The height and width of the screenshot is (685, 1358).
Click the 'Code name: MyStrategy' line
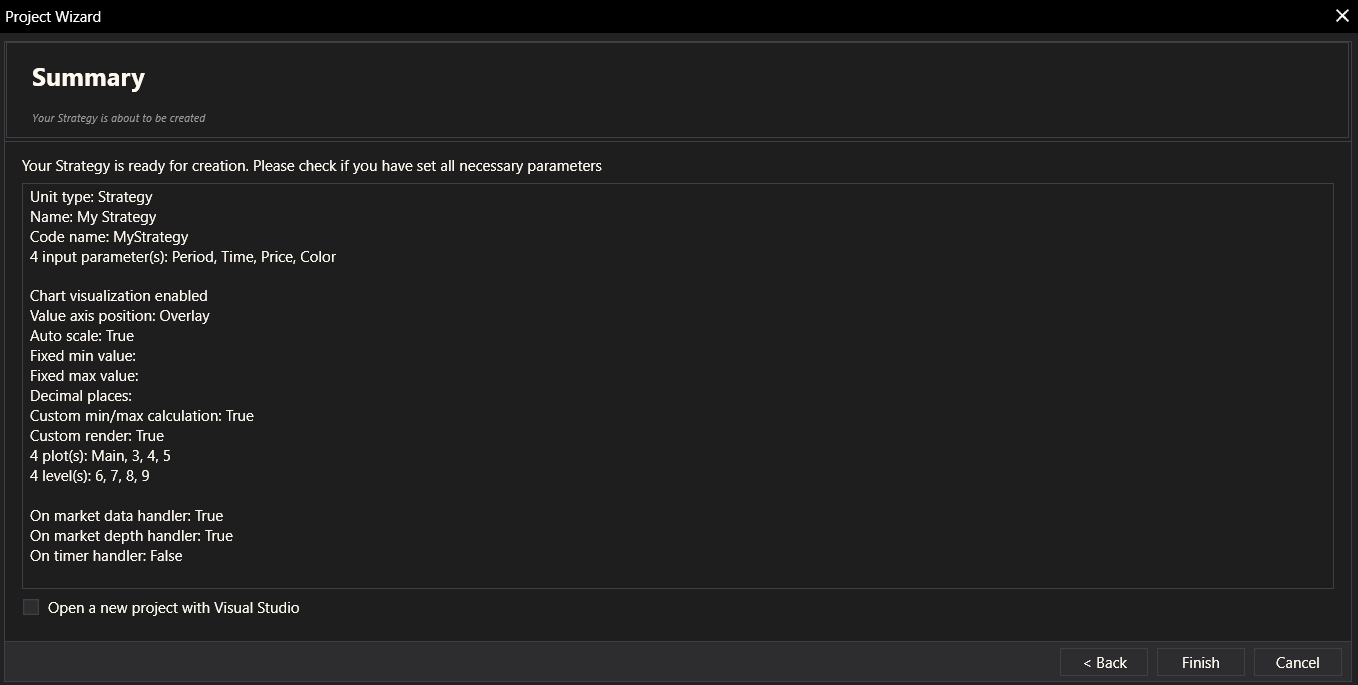(x=109, y=237)
